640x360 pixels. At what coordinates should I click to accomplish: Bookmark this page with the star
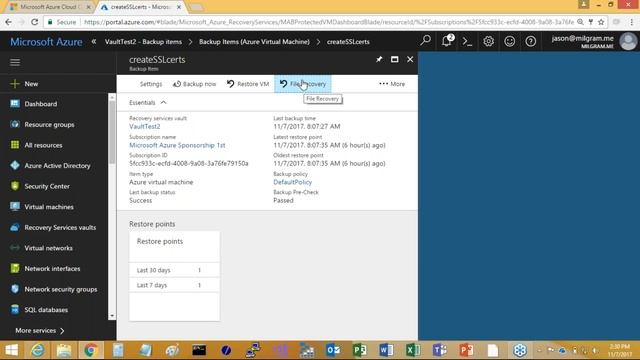click(601, 22)
